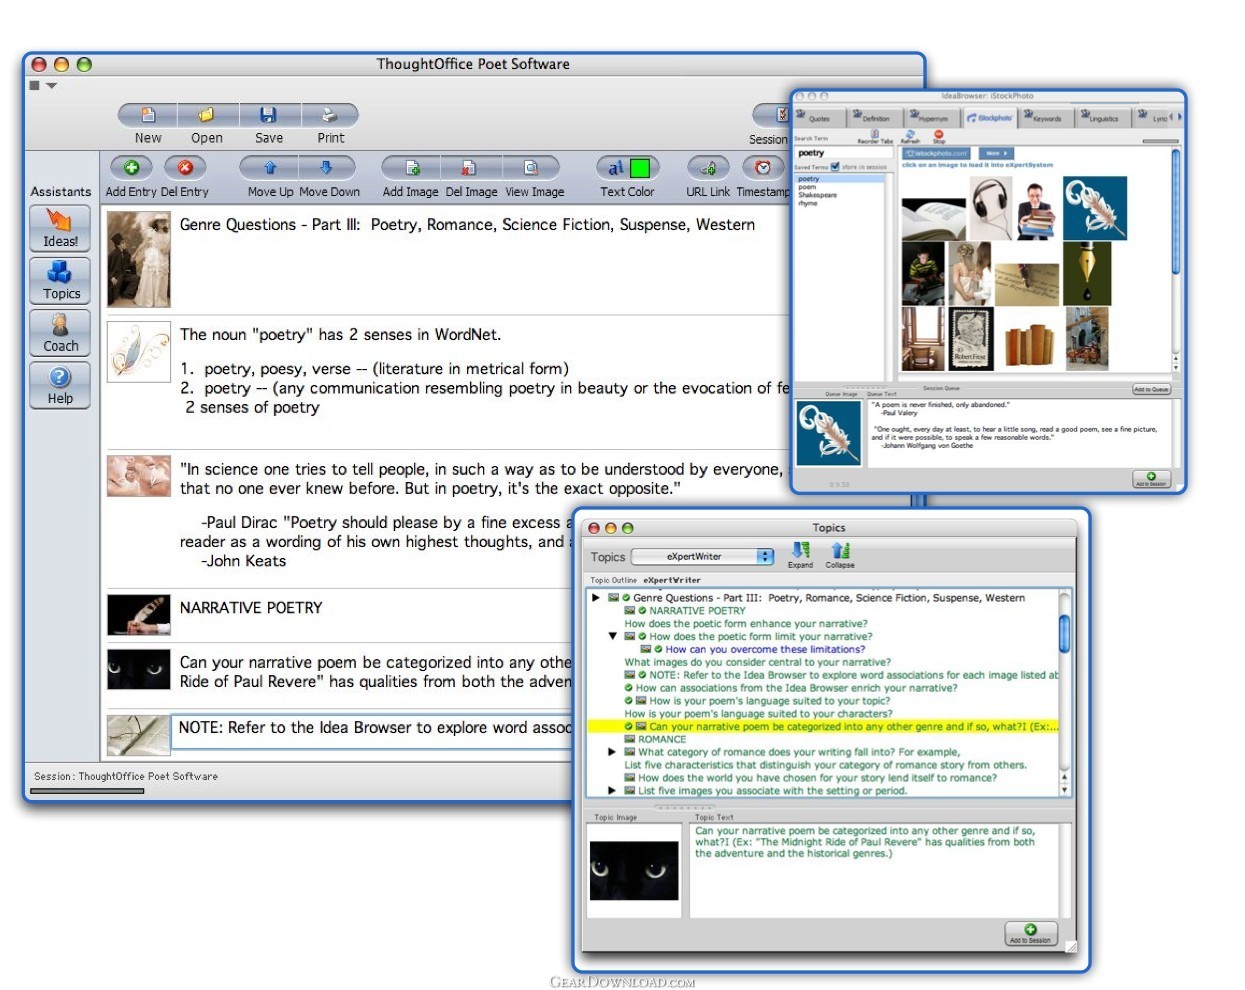The height and width of the screenshot is (990, 1245).
Task: Open the Coach assistant
Action: coord(60,333)
